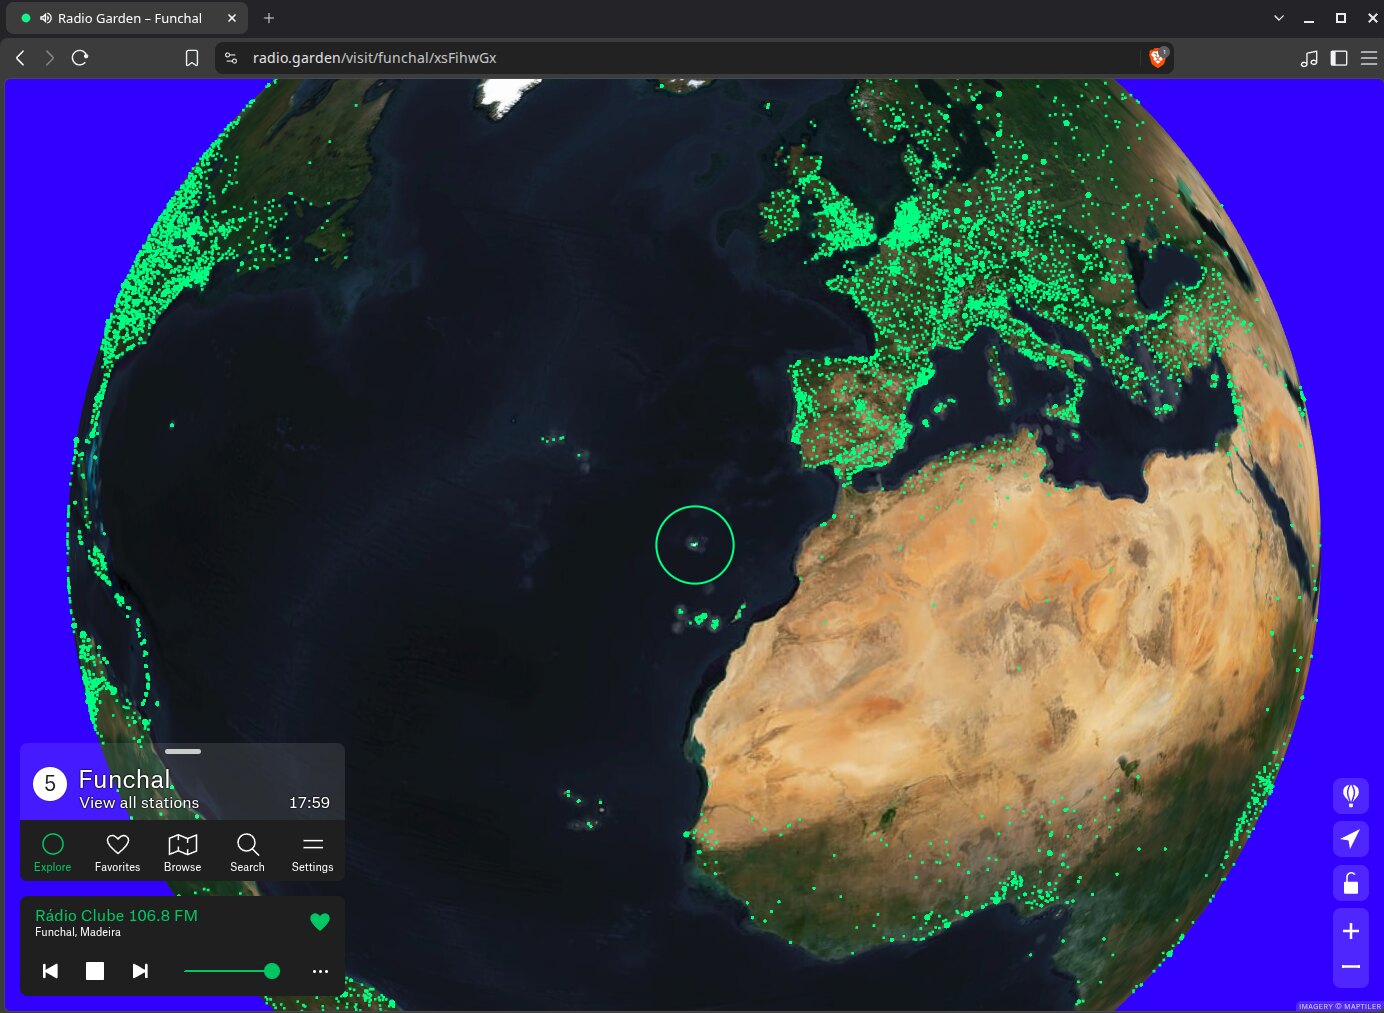1384x1013 pixels.
Task: Open the Settings tab
Action: click(313, 852)
